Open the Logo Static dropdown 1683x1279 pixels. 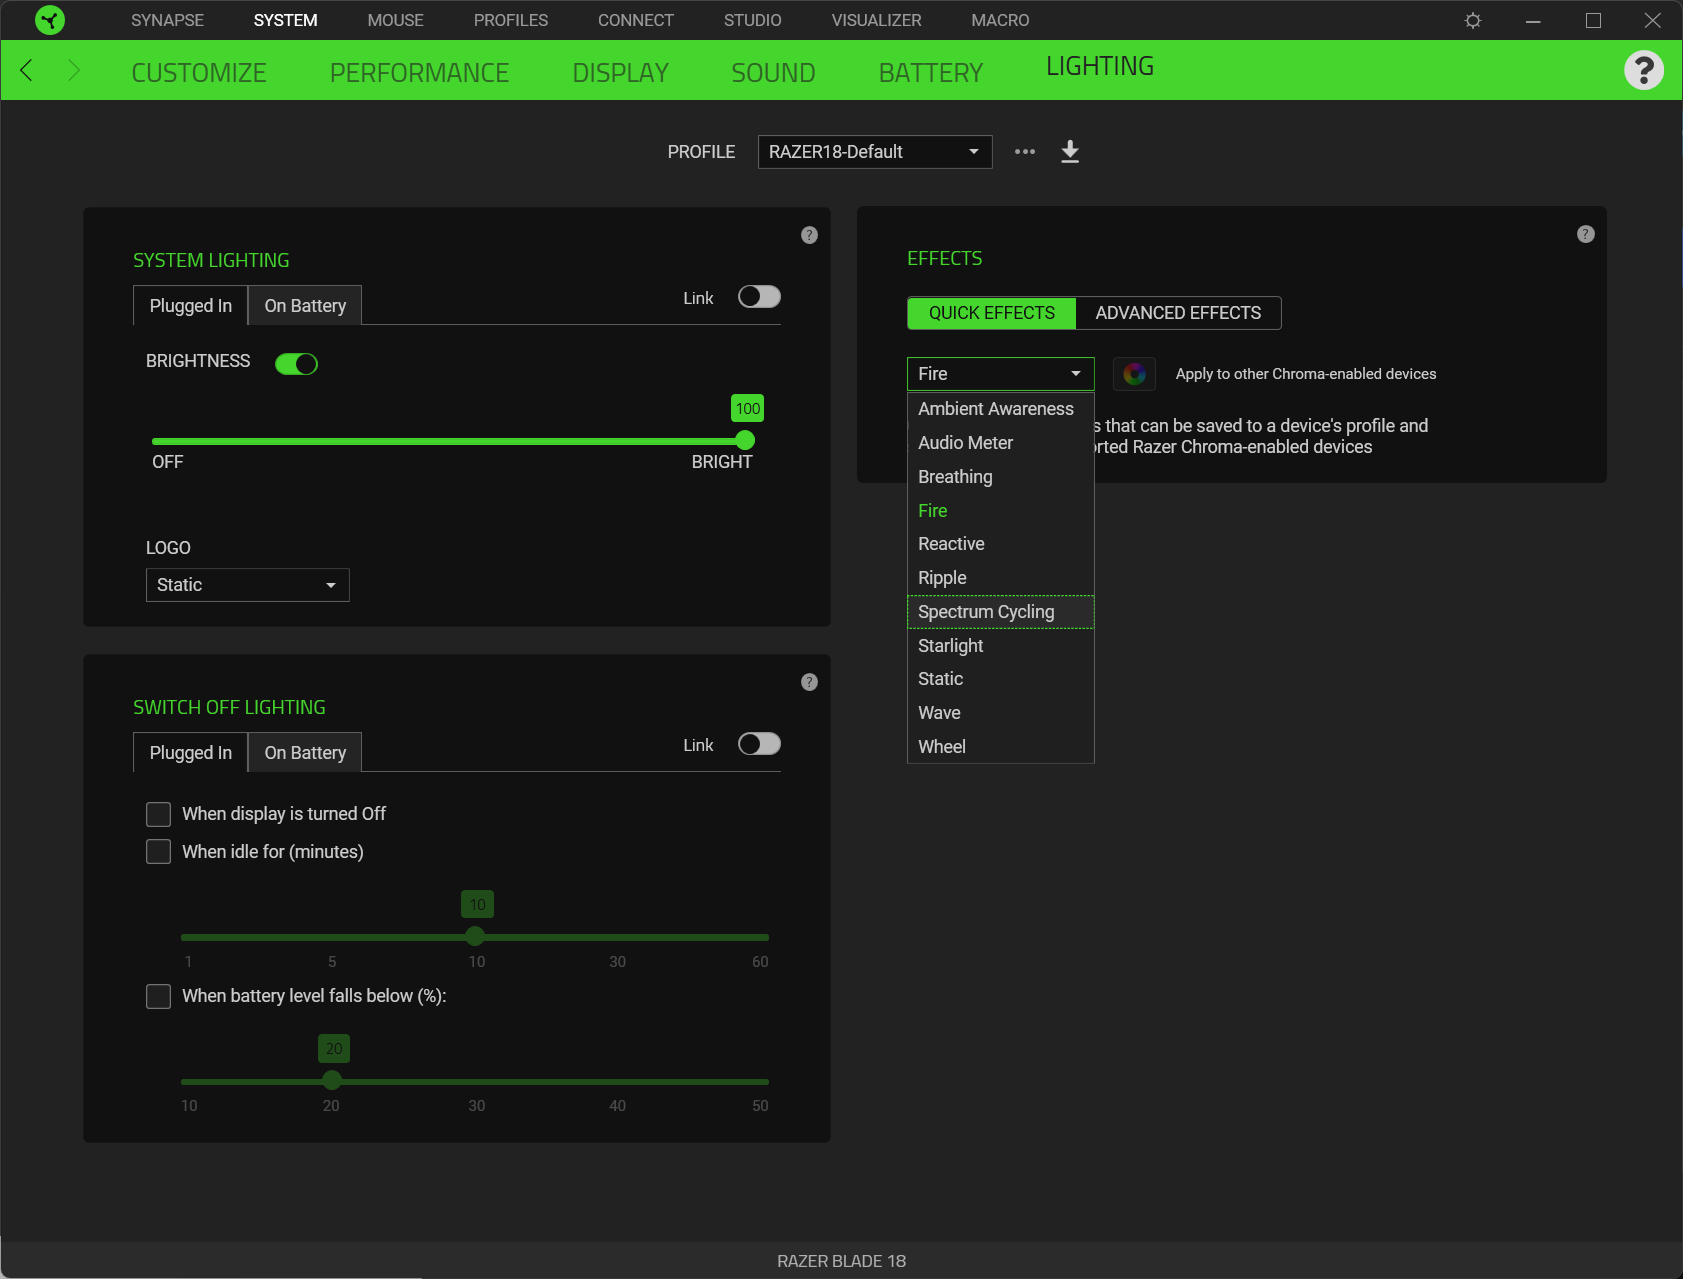pyautogui.click(x=248, y=585)
